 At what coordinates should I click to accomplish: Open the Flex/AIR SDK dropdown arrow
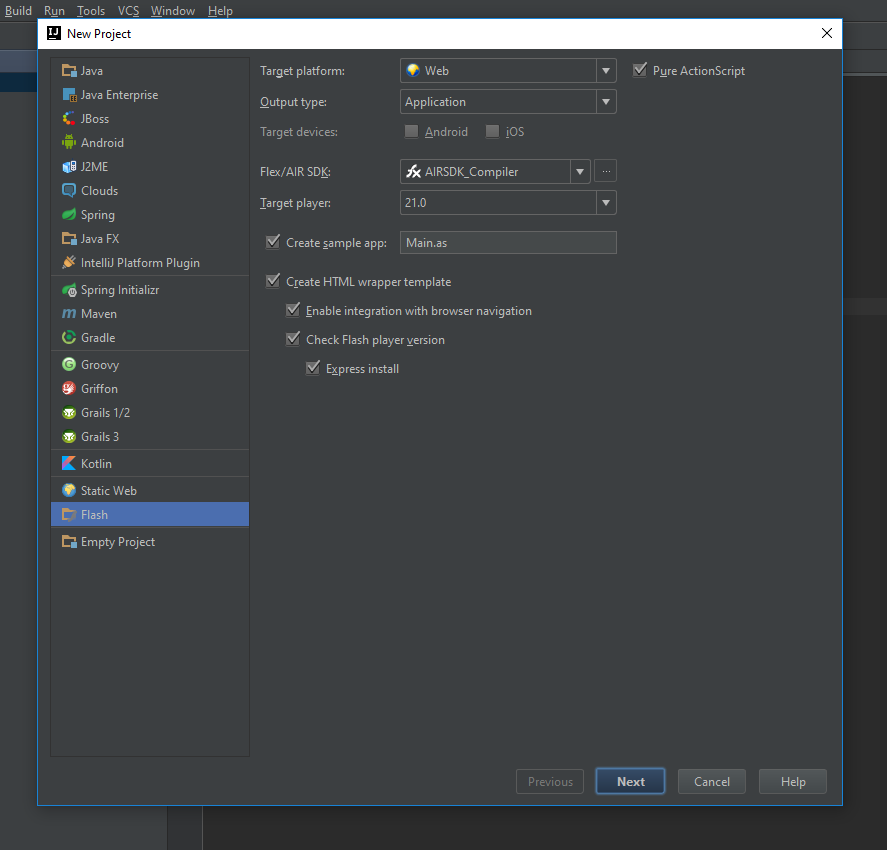[x=580, y=171]
